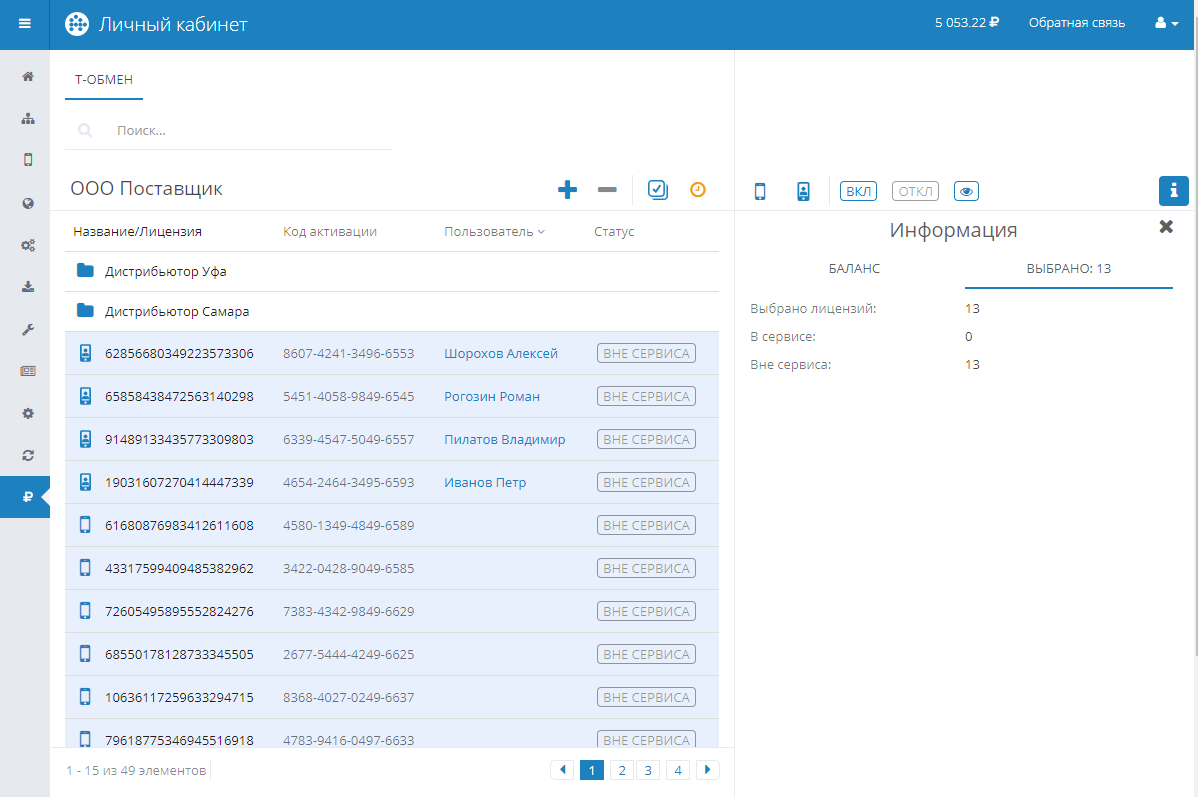The image size is (1198, 797).
Task: Go to page 2 of results
Action: (621, 770)
